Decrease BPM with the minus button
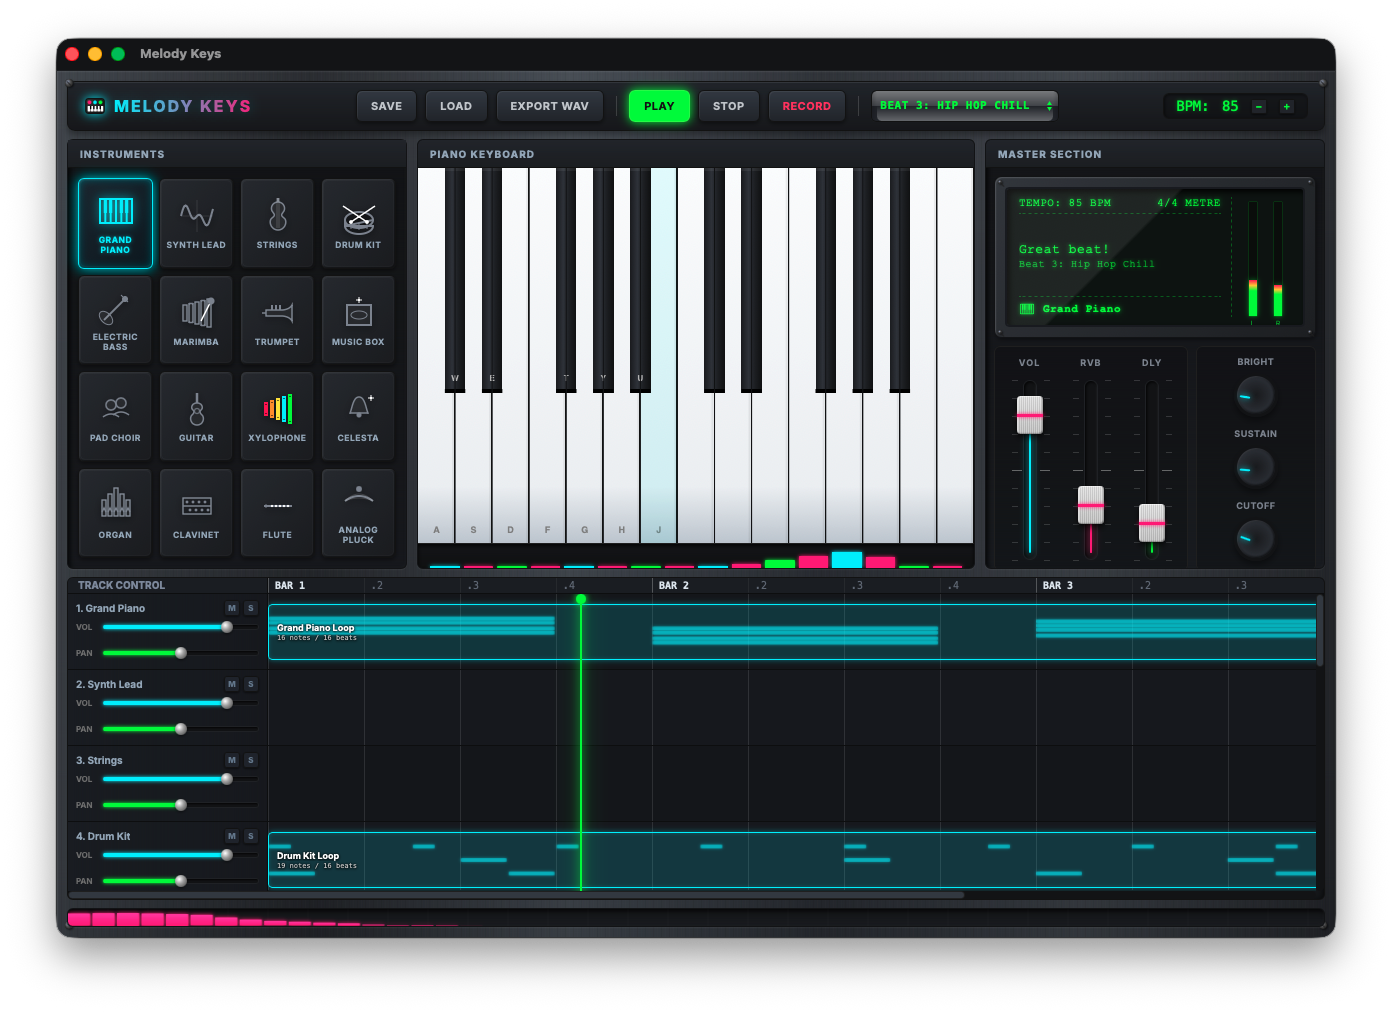 click(1259, 106)
